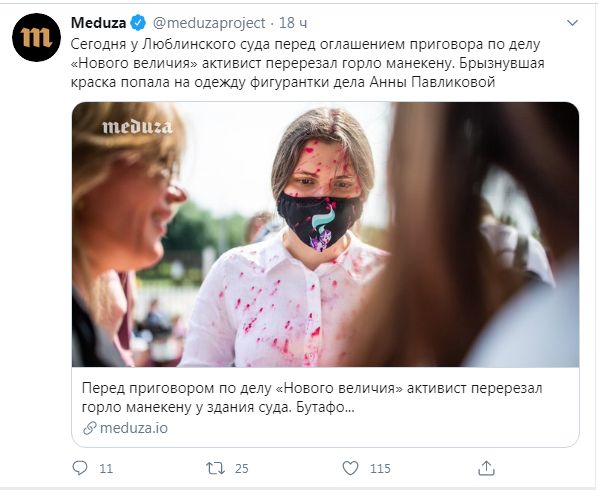Open the reply speech bubble icon
The width and height of the screenshot is (598, 490).
(x=80, y=468)
